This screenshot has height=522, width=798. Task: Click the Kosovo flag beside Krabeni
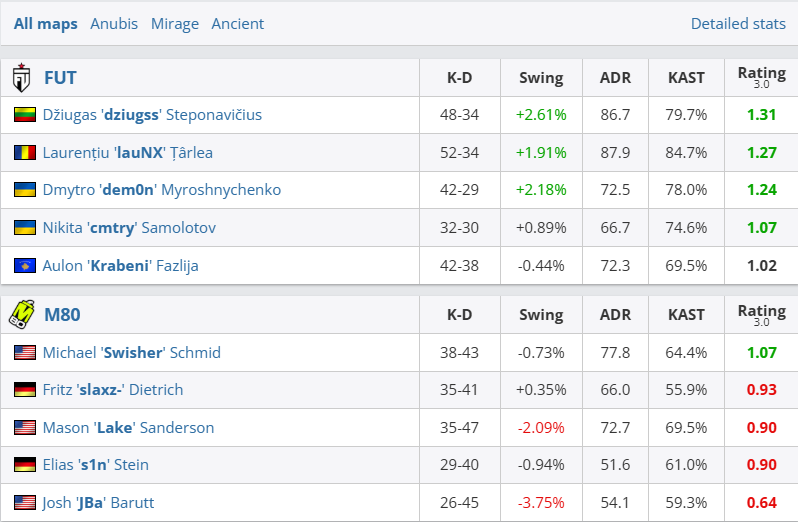point(25,266)
